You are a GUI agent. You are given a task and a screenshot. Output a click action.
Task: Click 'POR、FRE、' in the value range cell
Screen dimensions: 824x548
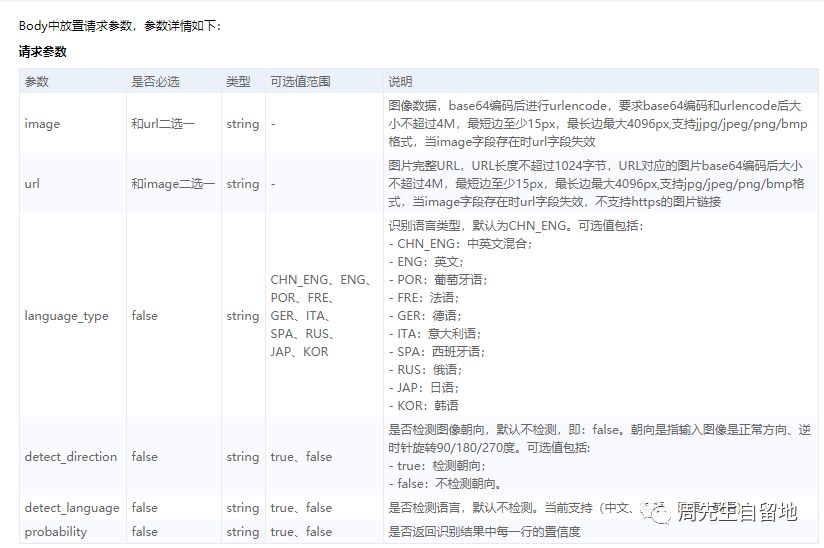(x=302, y=298)
